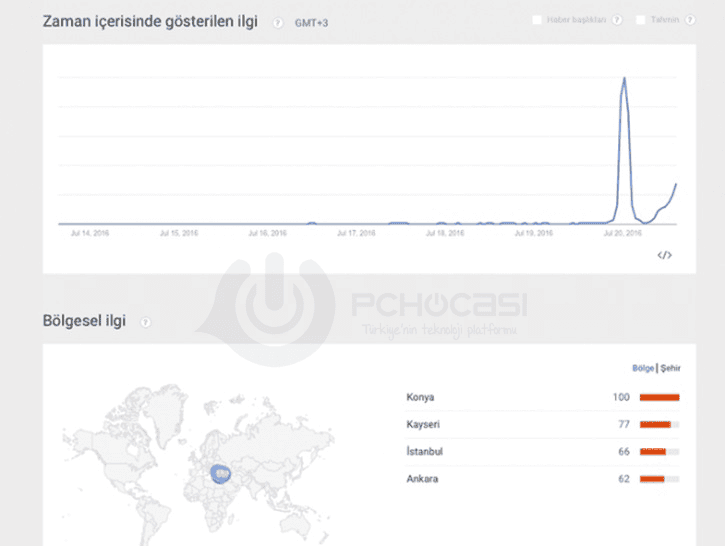Open help icon beside 'Zaman içerisinde gösterilen ilgi'
Viewport: 725px width, 546px height.
tap(278, 22)
